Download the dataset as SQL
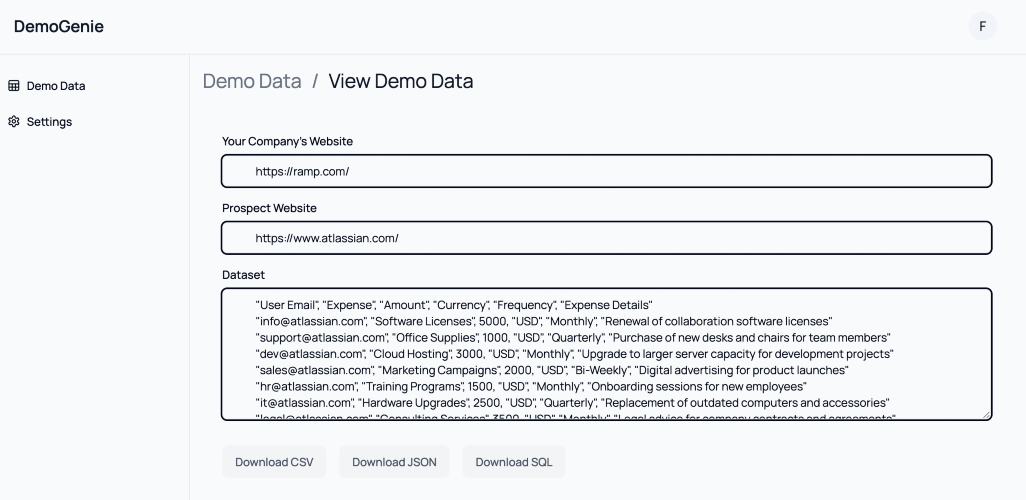The width and height of the screenshot is (1026, 500). pos(514,462)
